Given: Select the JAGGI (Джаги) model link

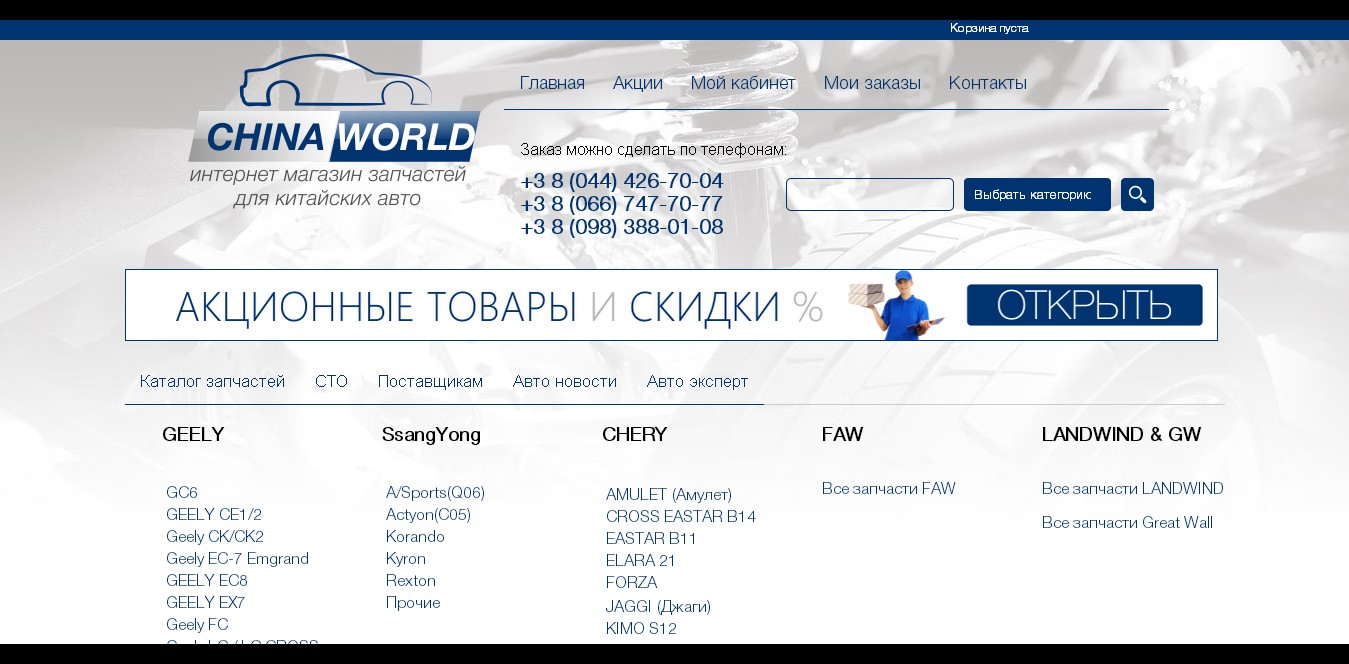Looking at the screenshot, I should coord(658,607).
